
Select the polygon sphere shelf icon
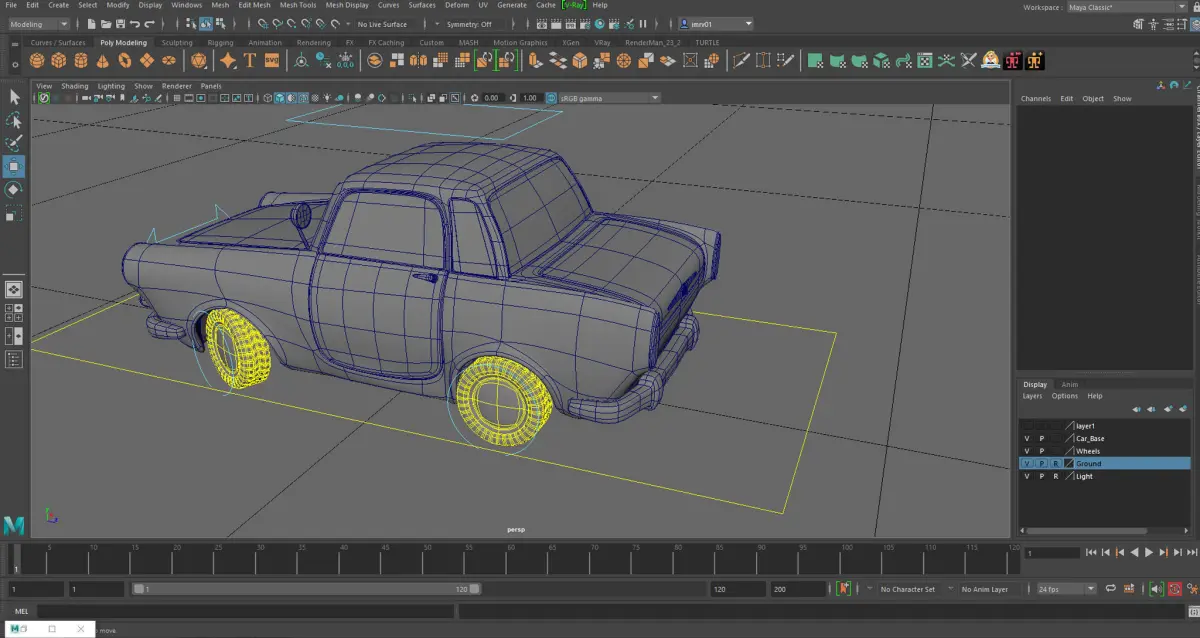37,61
